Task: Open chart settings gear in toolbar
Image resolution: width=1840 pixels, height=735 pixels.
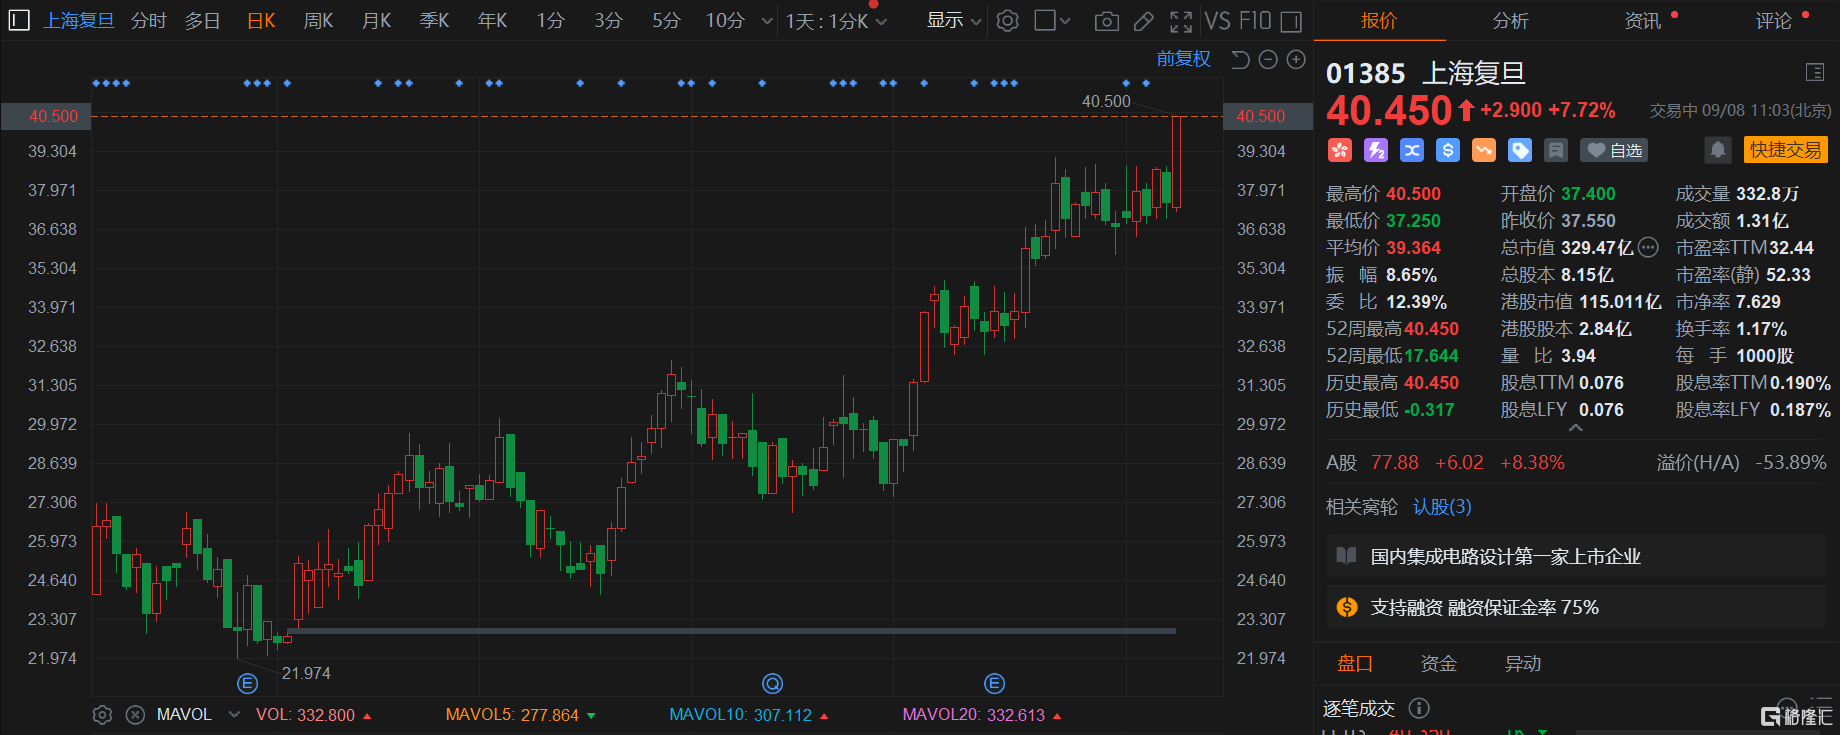Action: coord(1008,21)
